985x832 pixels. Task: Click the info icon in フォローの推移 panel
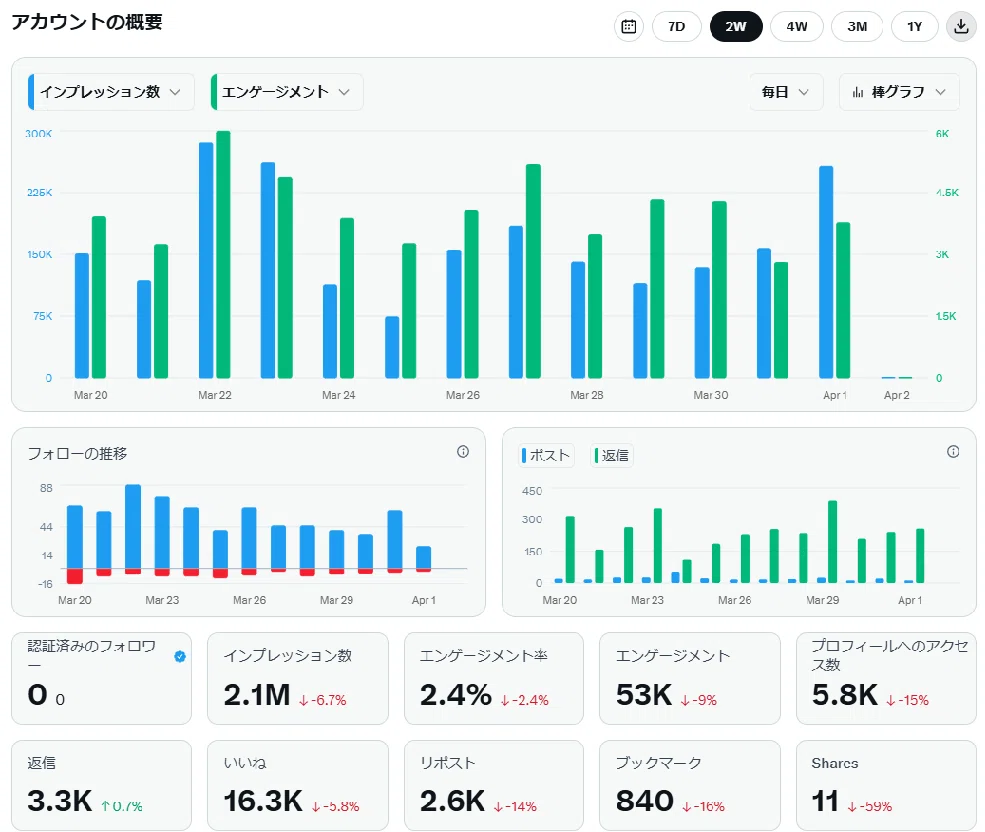[463, 451]
